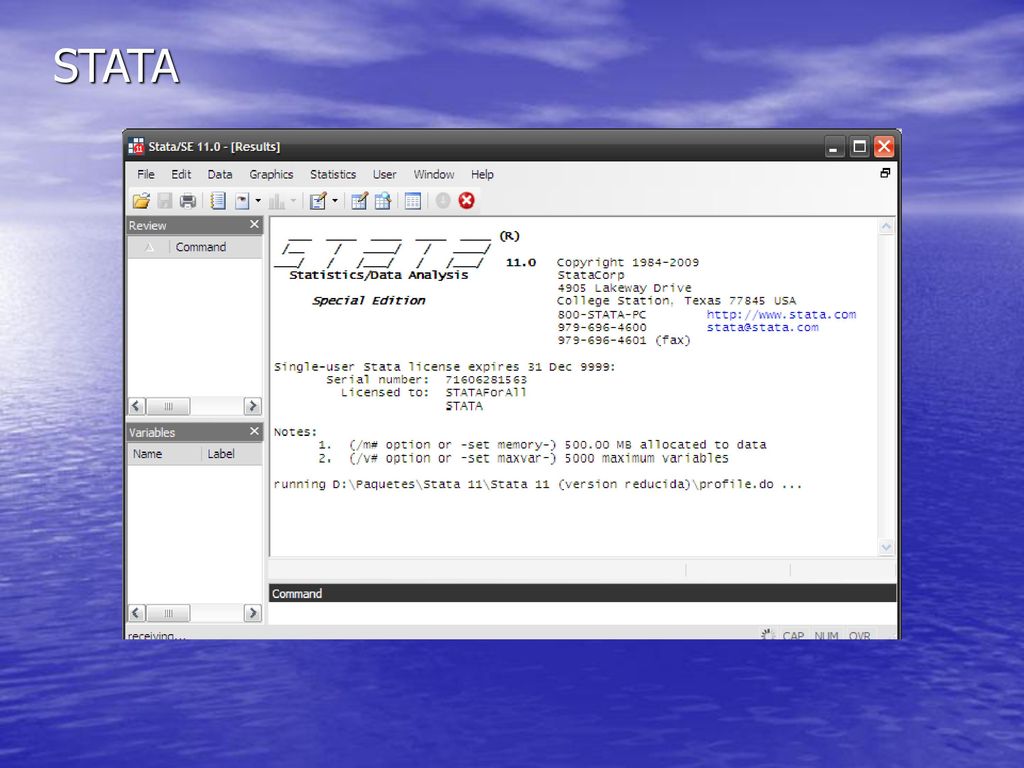Open the File menu
The height and width of the screenshot is (768, 1024).
coord(146,174)
